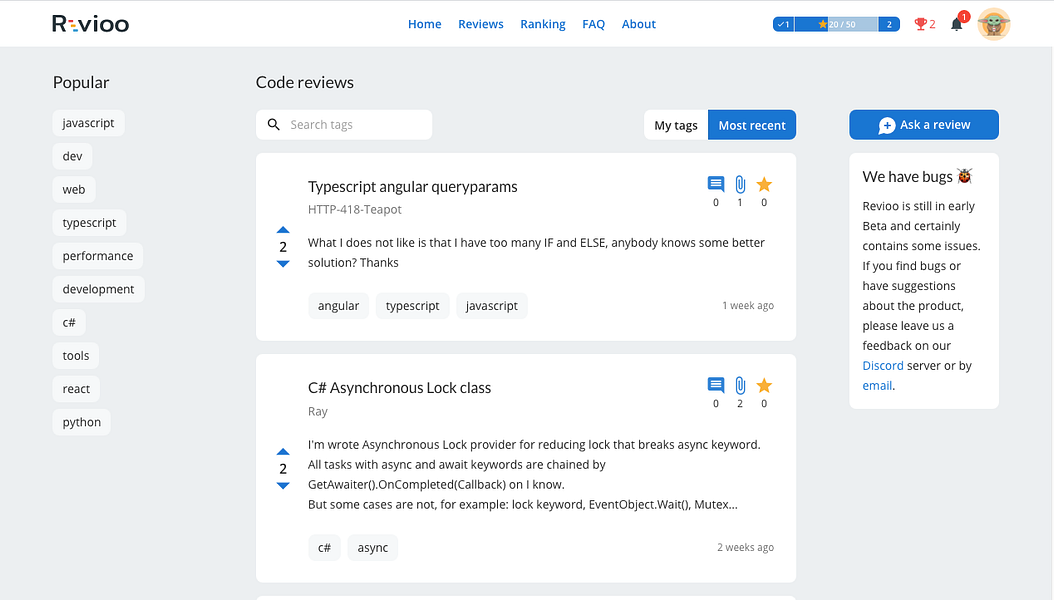Click star icon on Typescript angular queryparams
The width and height of the screenshot is (1054, 600).
[764, 185]
